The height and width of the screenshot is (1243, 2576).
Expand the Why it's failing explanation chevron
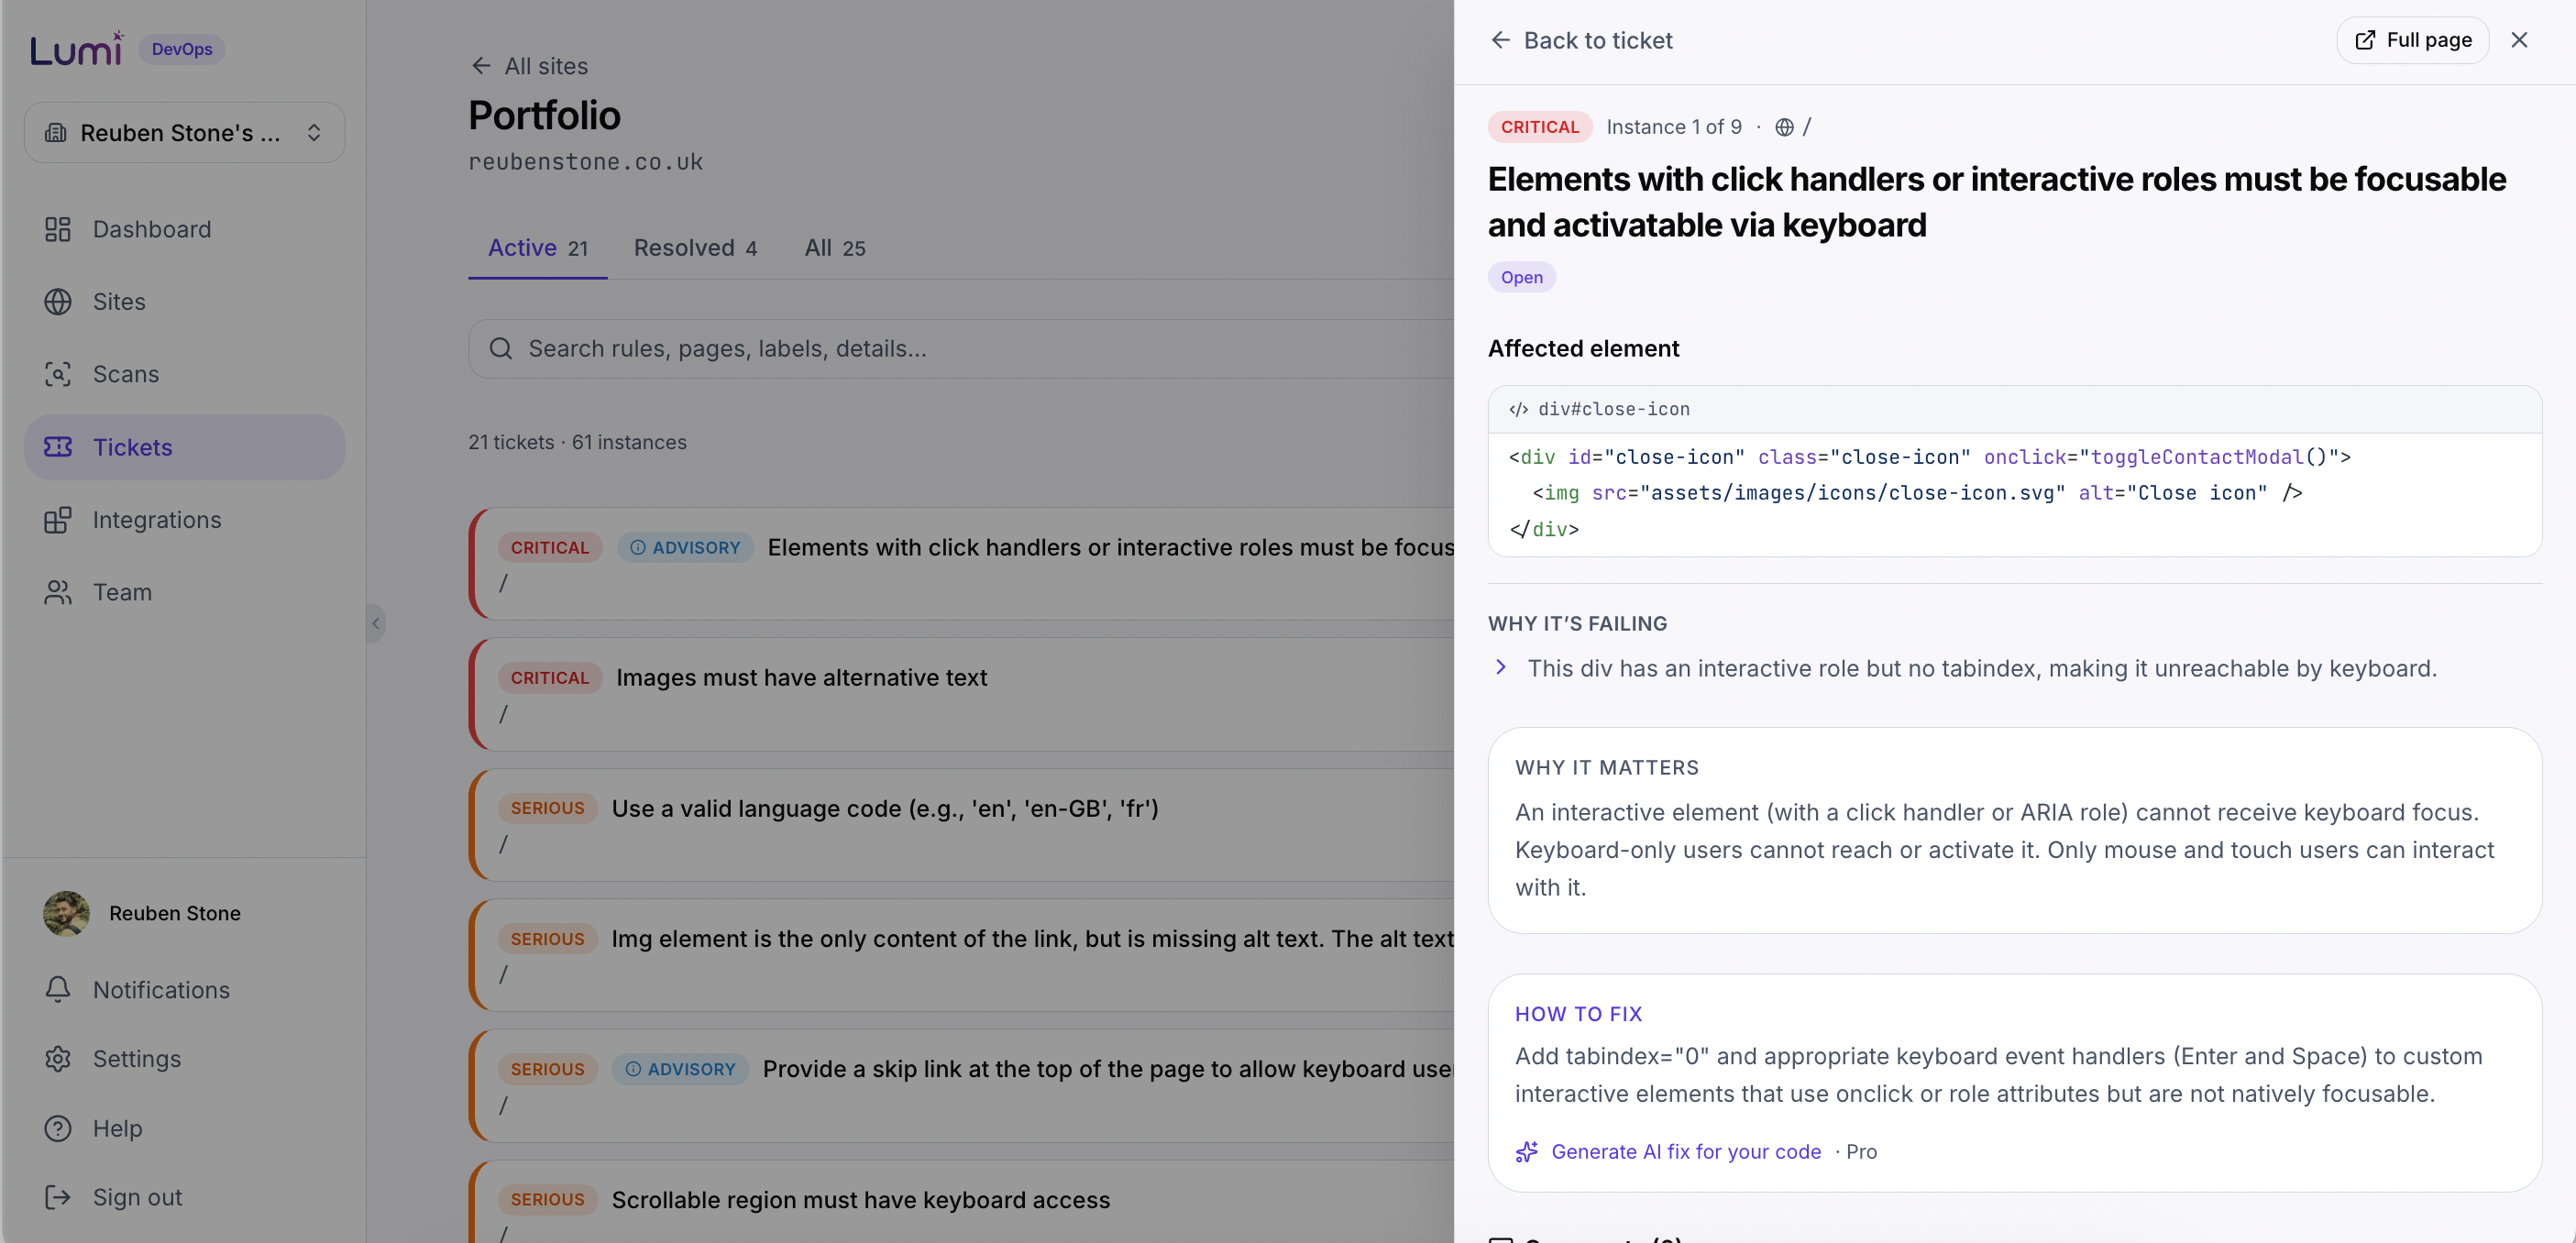(x=1501, y=667)
